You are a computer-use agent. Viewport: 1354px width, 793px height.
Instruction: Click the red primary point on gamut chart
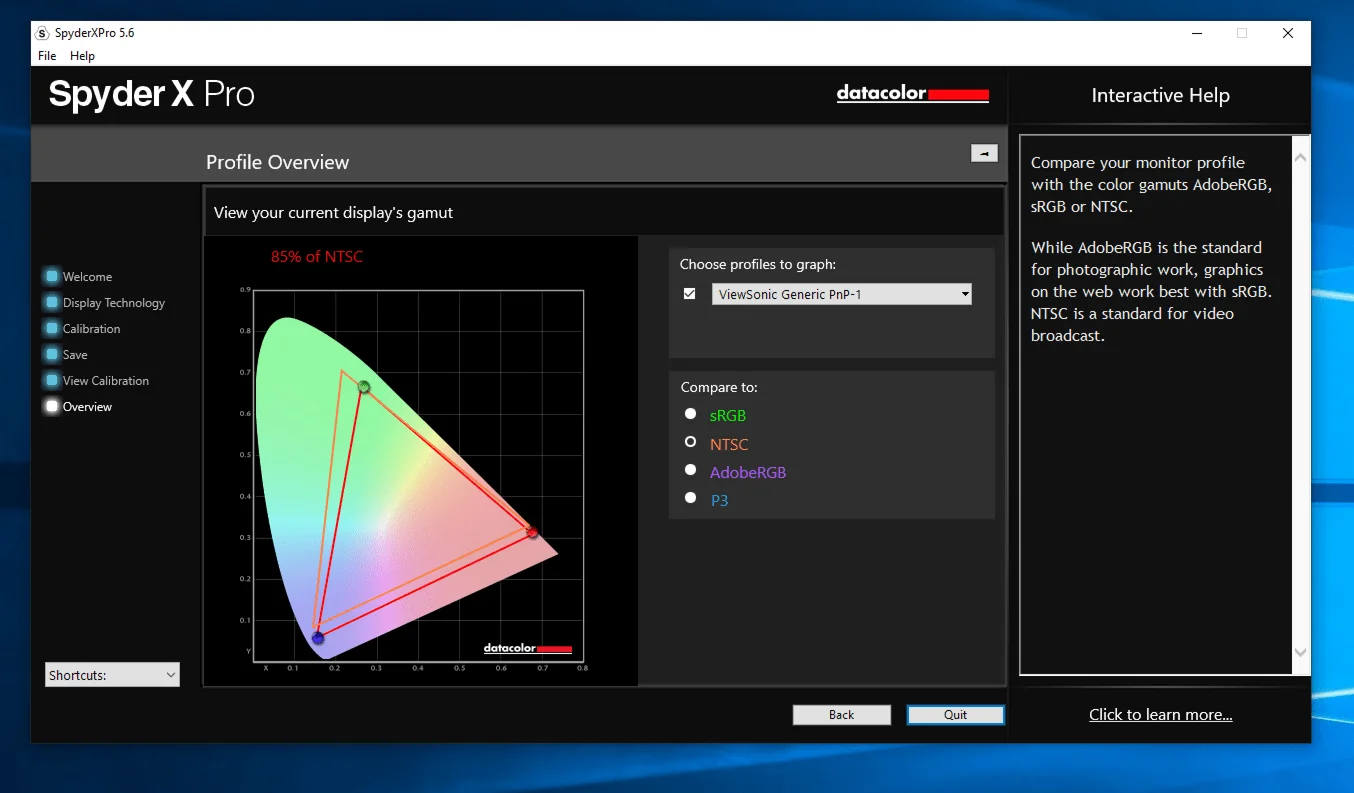[x=532, y=533]
